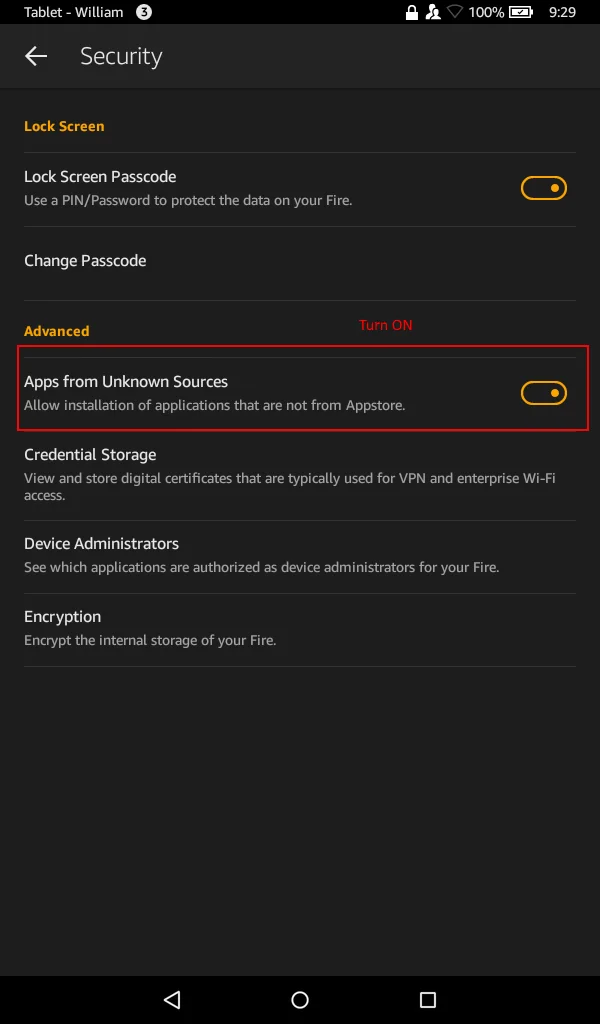Tap the battery icon in status bar
600x1024 pixels.
520,12
